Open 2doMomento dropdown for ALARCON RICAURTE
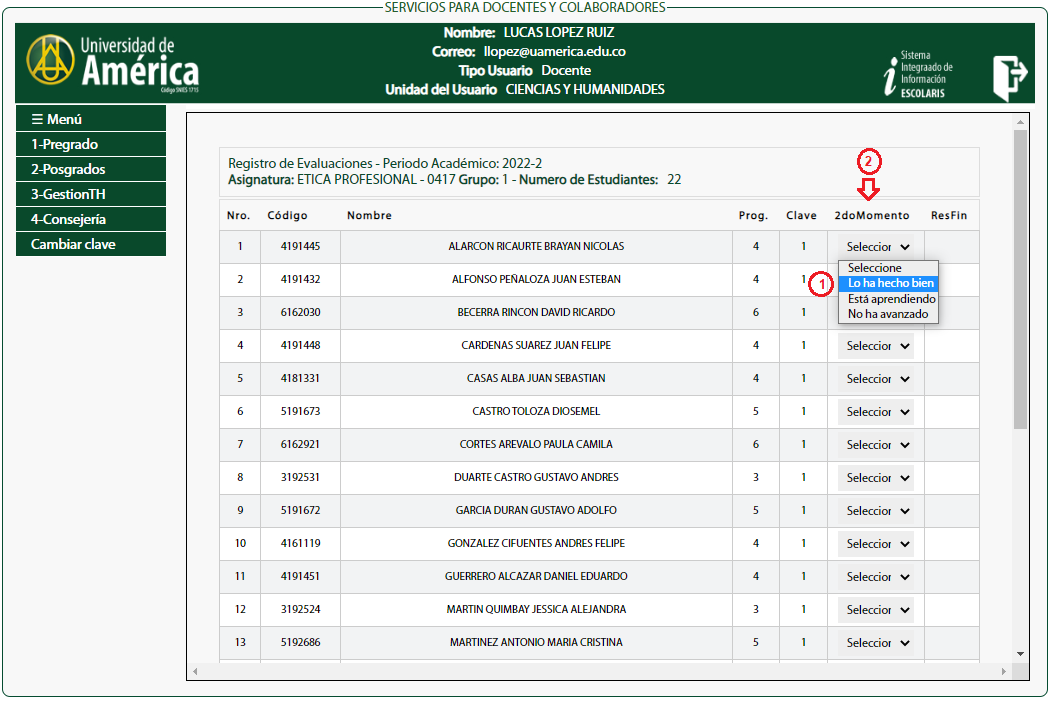1051x701 pixels. coord(876,247)
